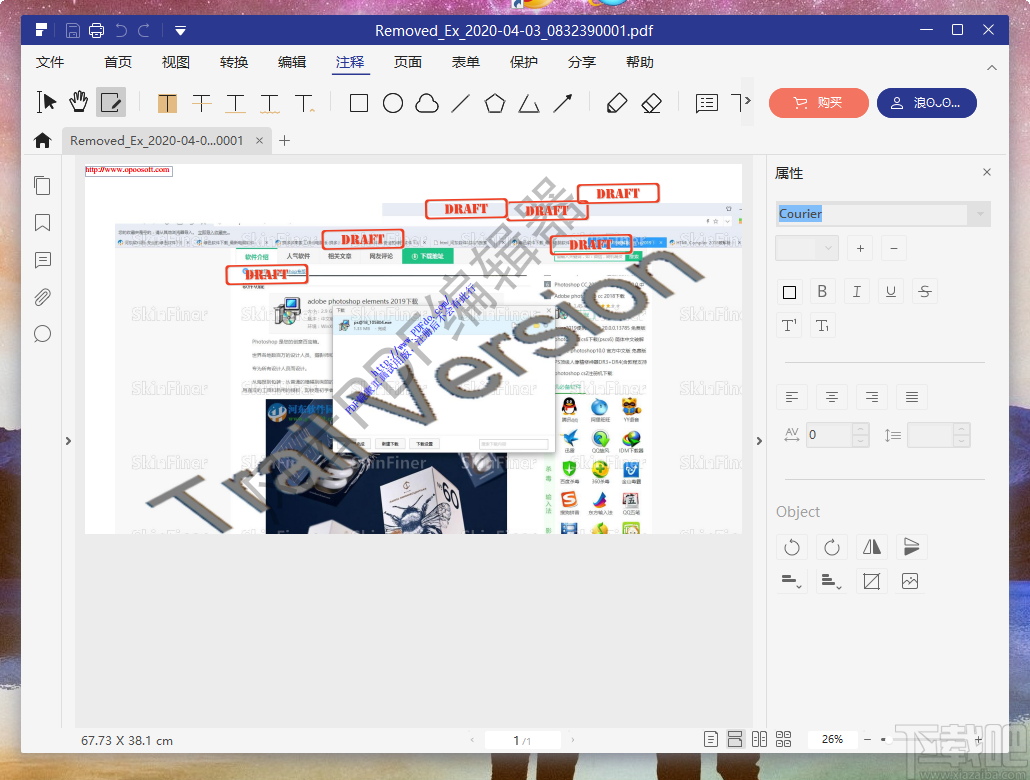The height and width of the screenshot is (780, 1030).
Task: Increase font size with plus button
Action: click(x=860, y=248)
